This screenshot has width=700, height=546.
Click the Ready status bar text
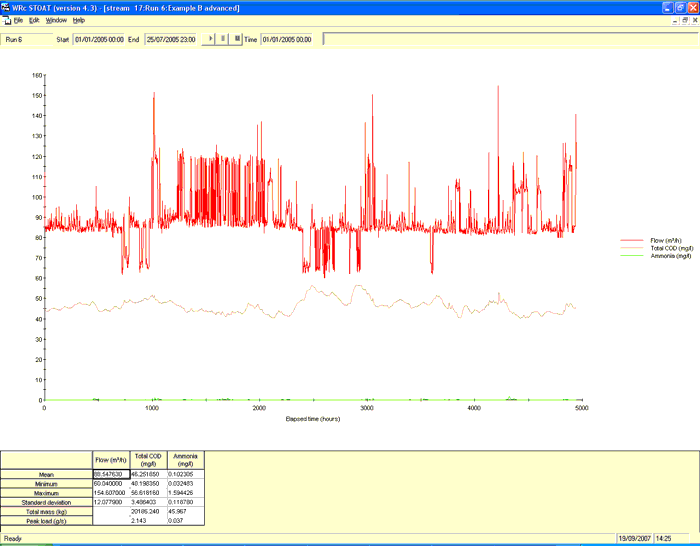point(13,538)
